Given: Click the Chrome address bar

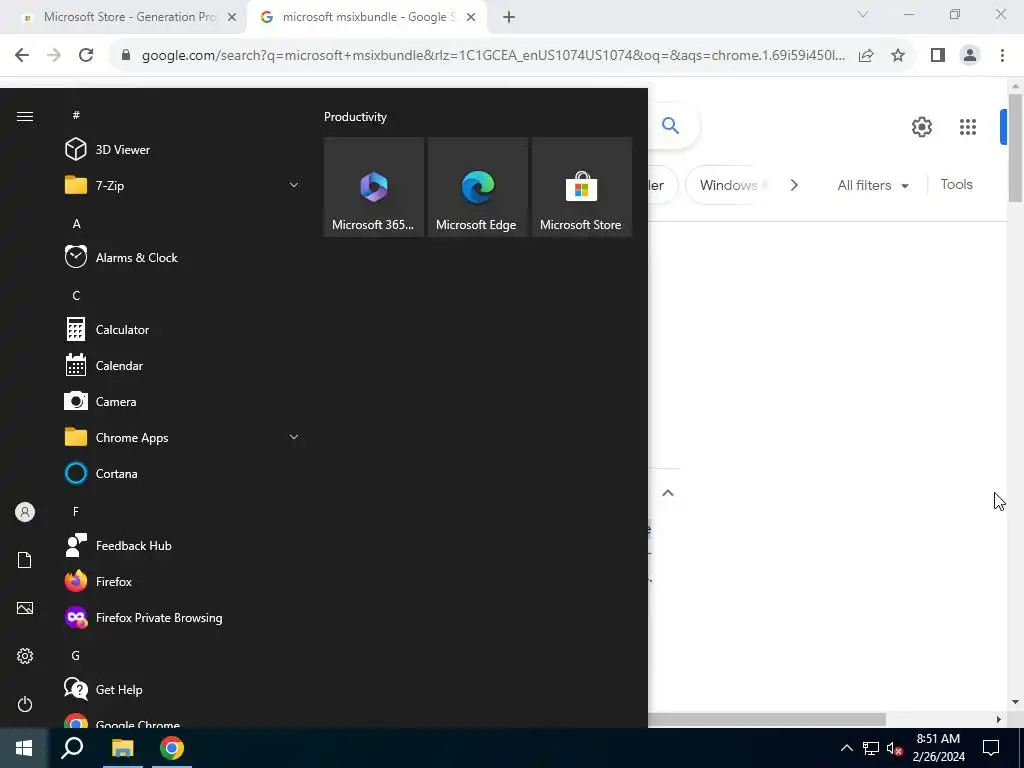Looking at the screenshot, I should coord(493,56).
